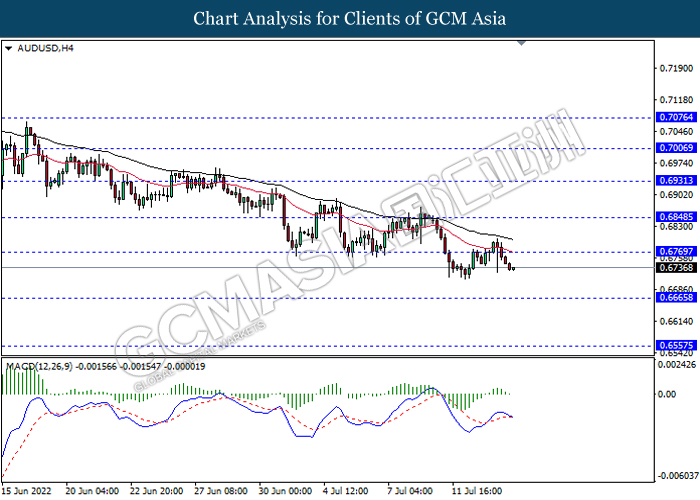Click the 0.71180 axis value
700x500 pixels.
coord(676,100)
